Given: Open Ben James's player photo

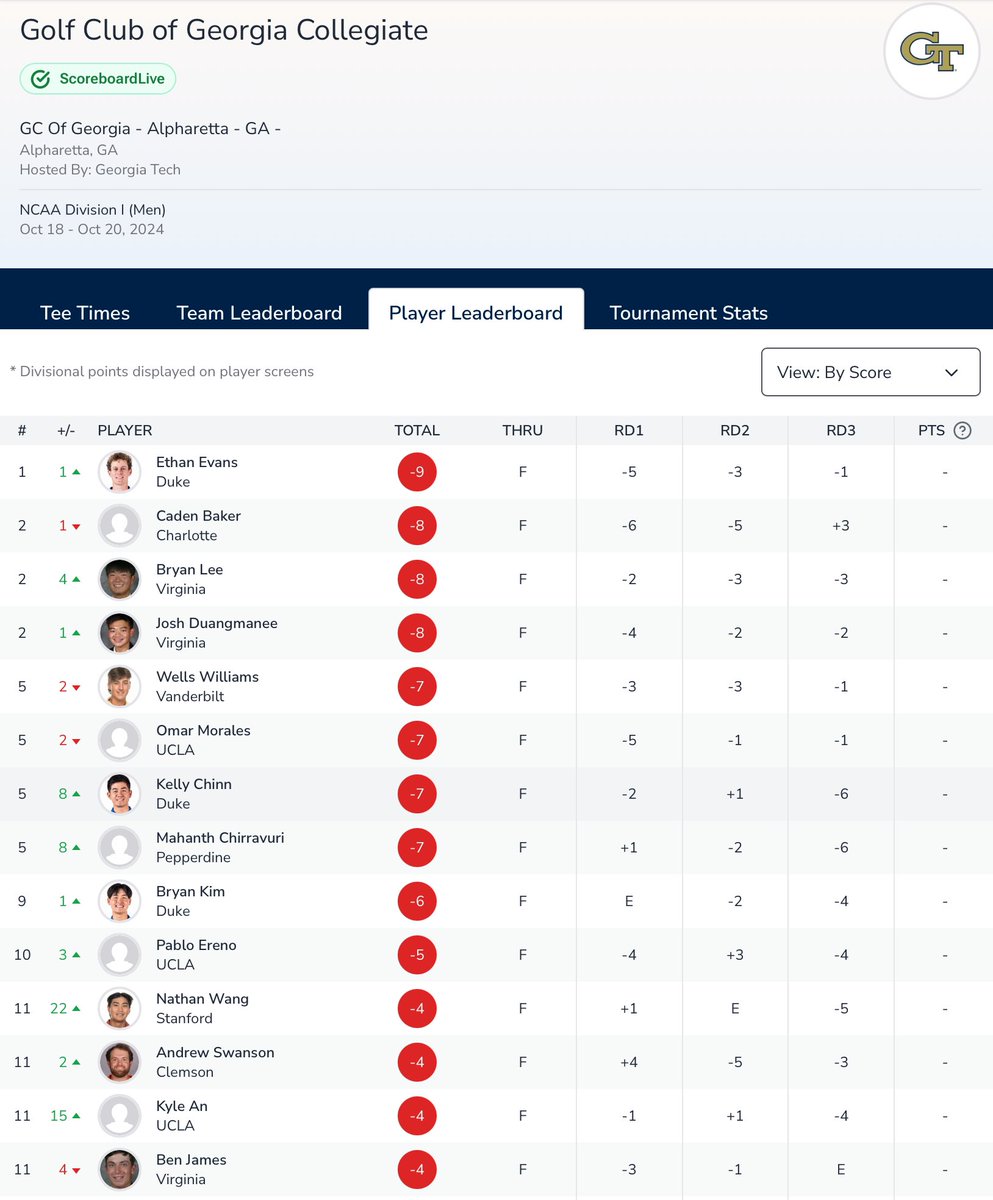Looking at the screenshot, I should [120, 1170].
